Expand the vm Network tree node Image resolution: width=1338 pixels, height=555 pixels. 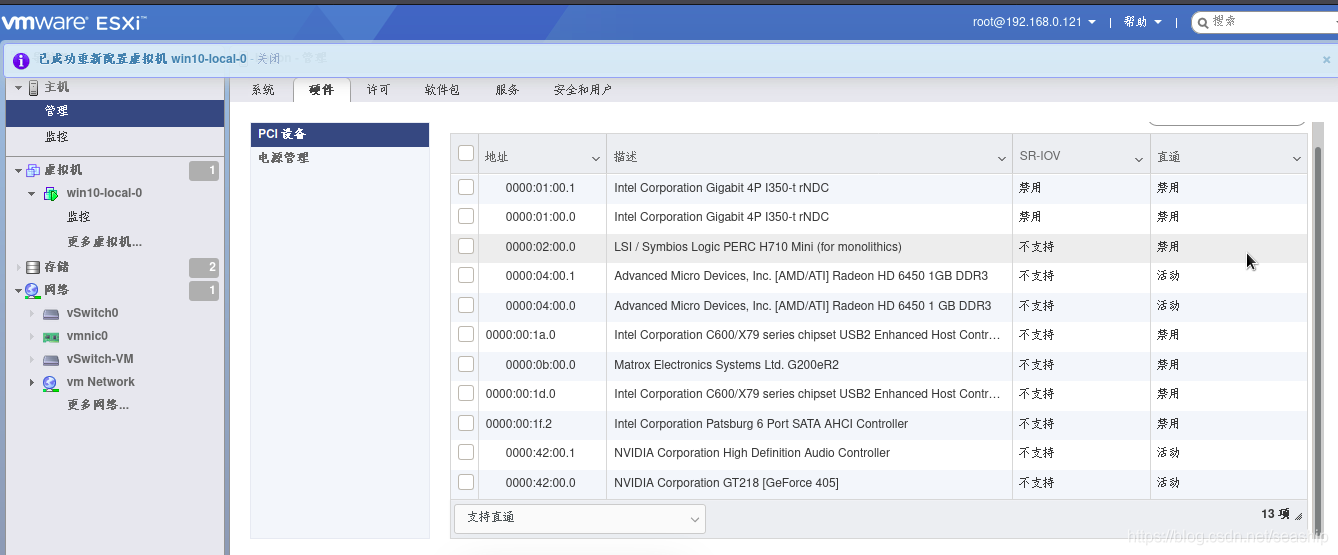(x=32, y=383)
